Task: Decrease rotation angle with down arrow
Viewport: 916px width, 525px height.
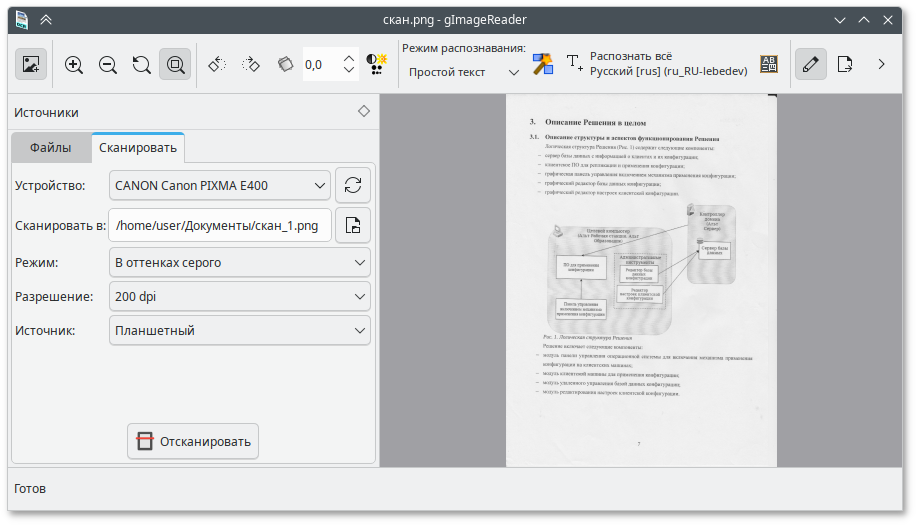Action: 349,70
